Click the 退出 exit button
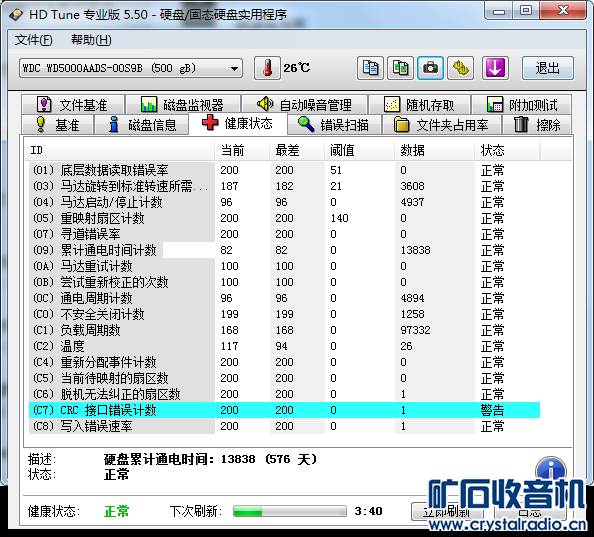 click(x=548, y=68)
